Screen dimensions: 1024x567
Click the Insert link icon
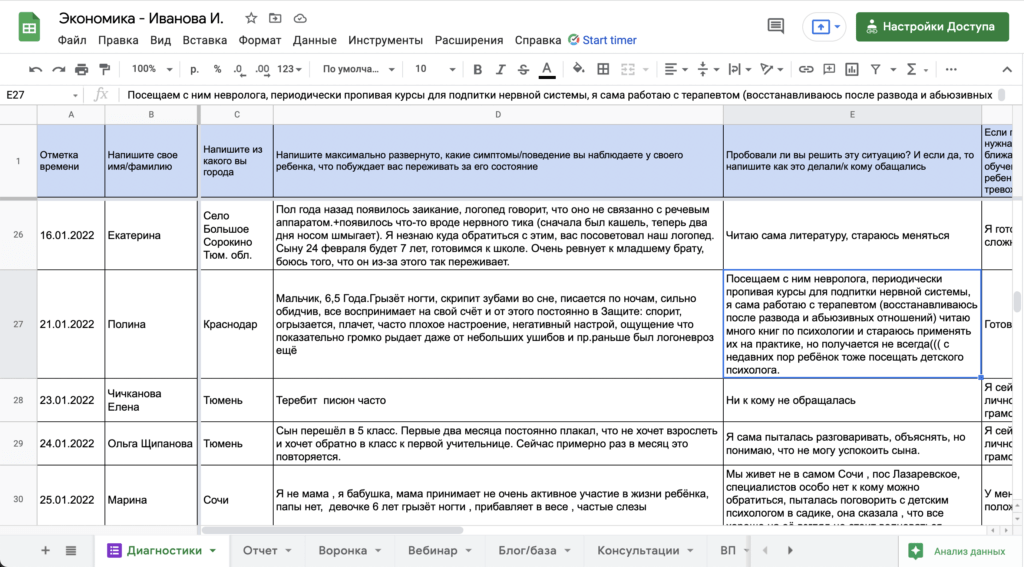806,69
